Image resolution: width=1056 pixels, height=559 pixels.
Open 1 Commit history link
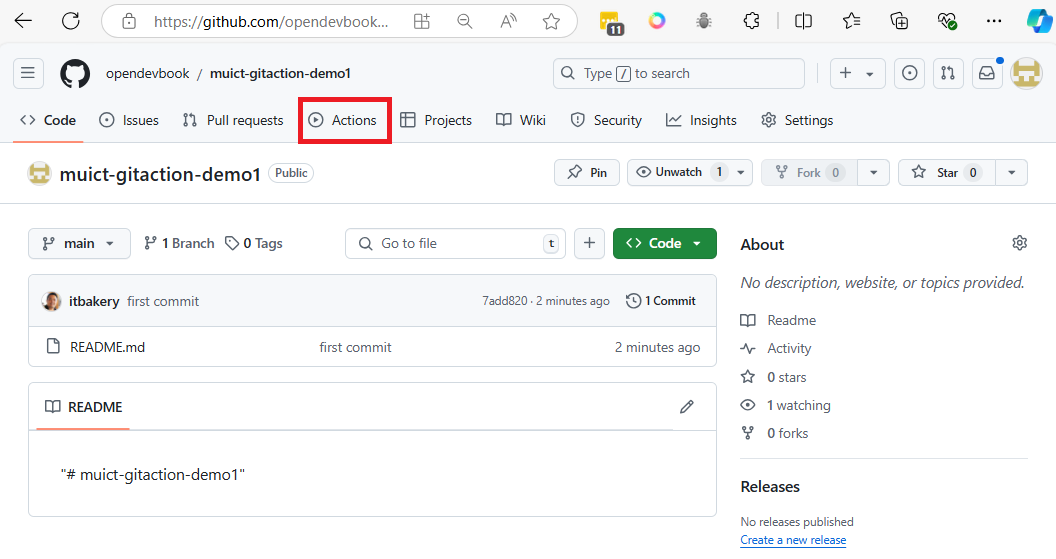pos(661,301)
